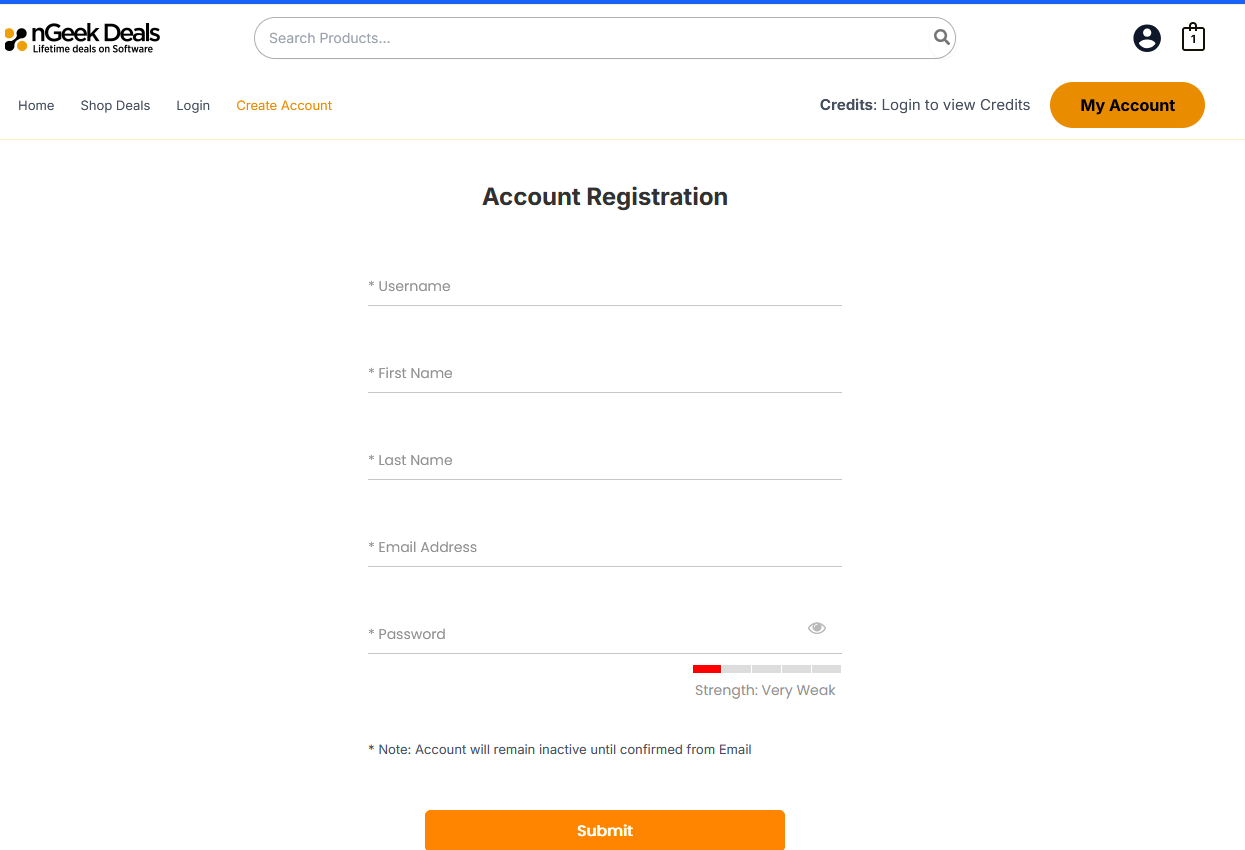Click the nGeek Deals logo
Image resolution: width=1245 pixels, height=850 pixels.
pos(82,38)
